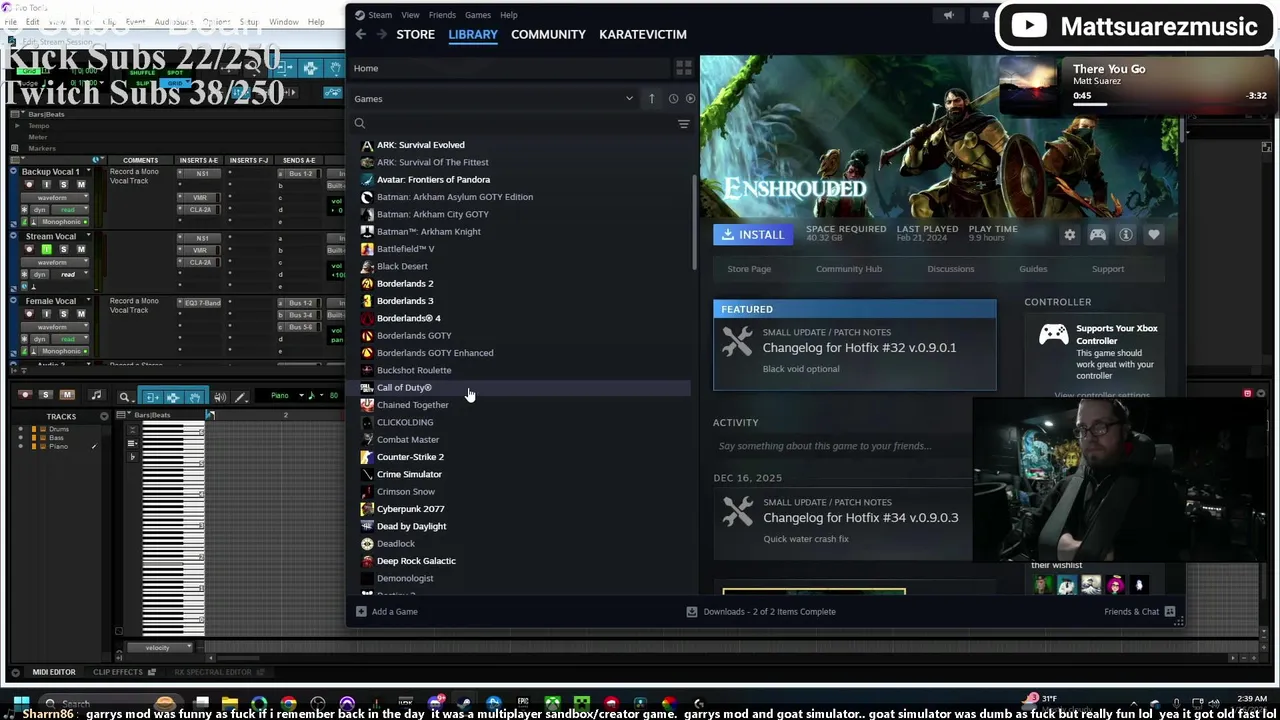1280x720 pixels.
Task: Switch Steam library to grid view icon
Action: [684, 68]
